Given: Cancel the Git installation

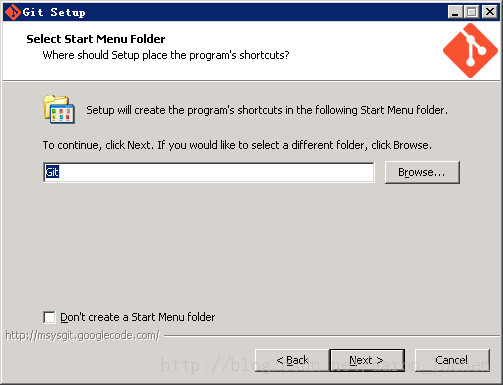Looking at the screenshot, I should [452, 360].
